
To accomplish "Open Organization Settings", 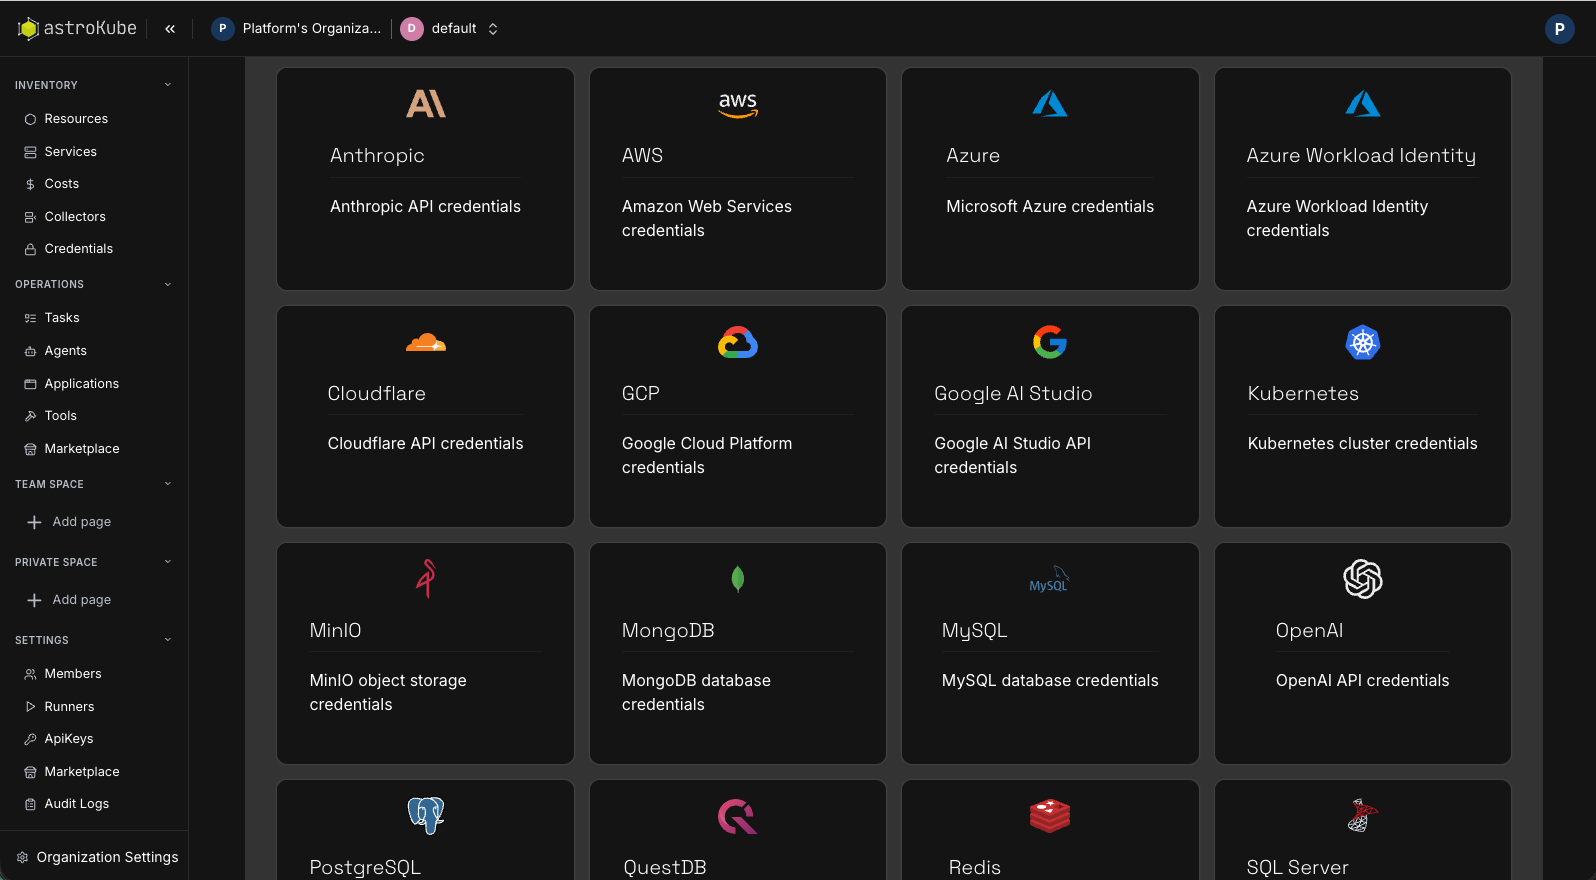I will tap(96, 857).
